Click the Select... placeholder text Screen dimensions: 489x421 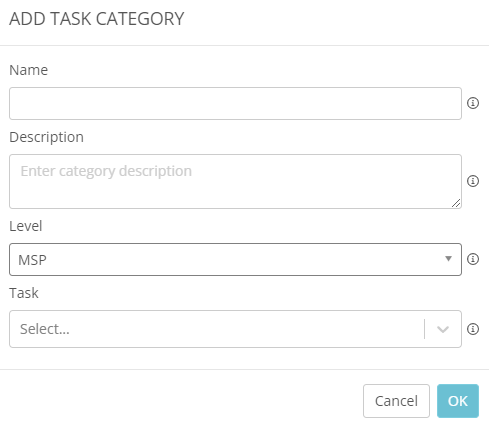click(45, 329)
